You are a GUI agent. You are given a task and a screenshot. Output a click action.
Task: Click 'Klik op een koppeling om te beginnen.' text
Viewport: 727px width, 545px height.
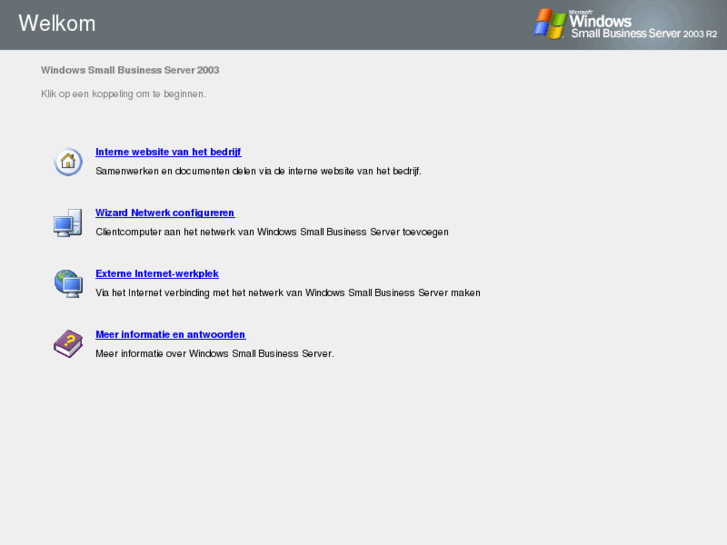(x=123, y=94)
